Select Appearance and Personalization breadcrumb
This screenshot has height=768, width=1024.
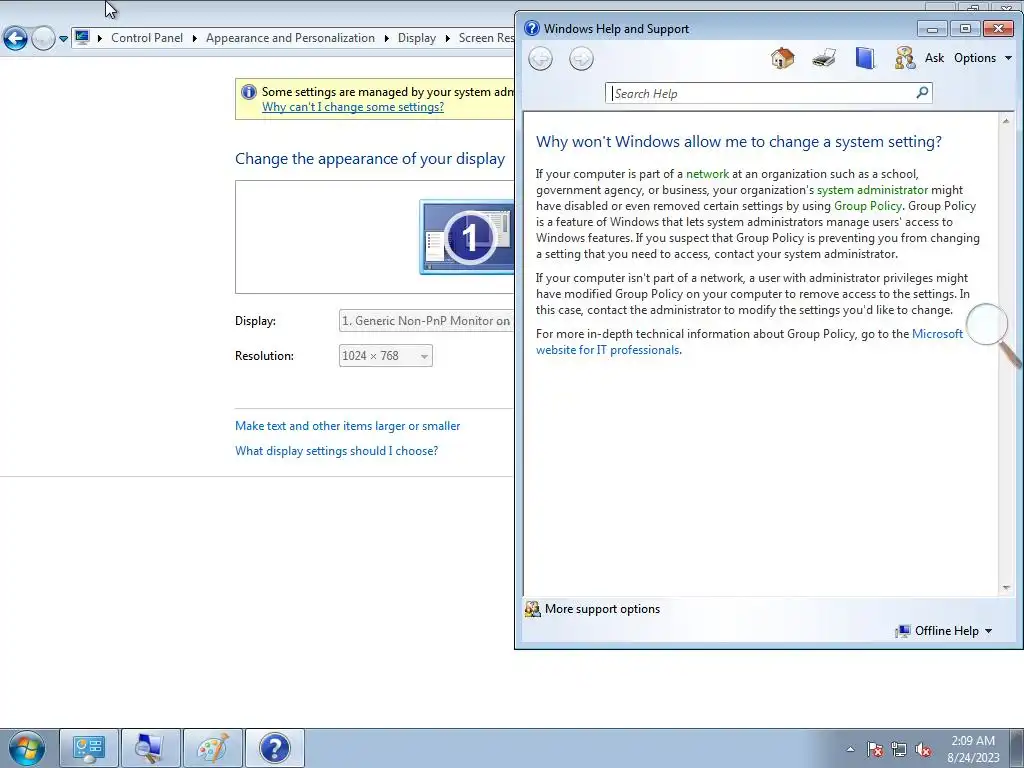click(290, 38)
